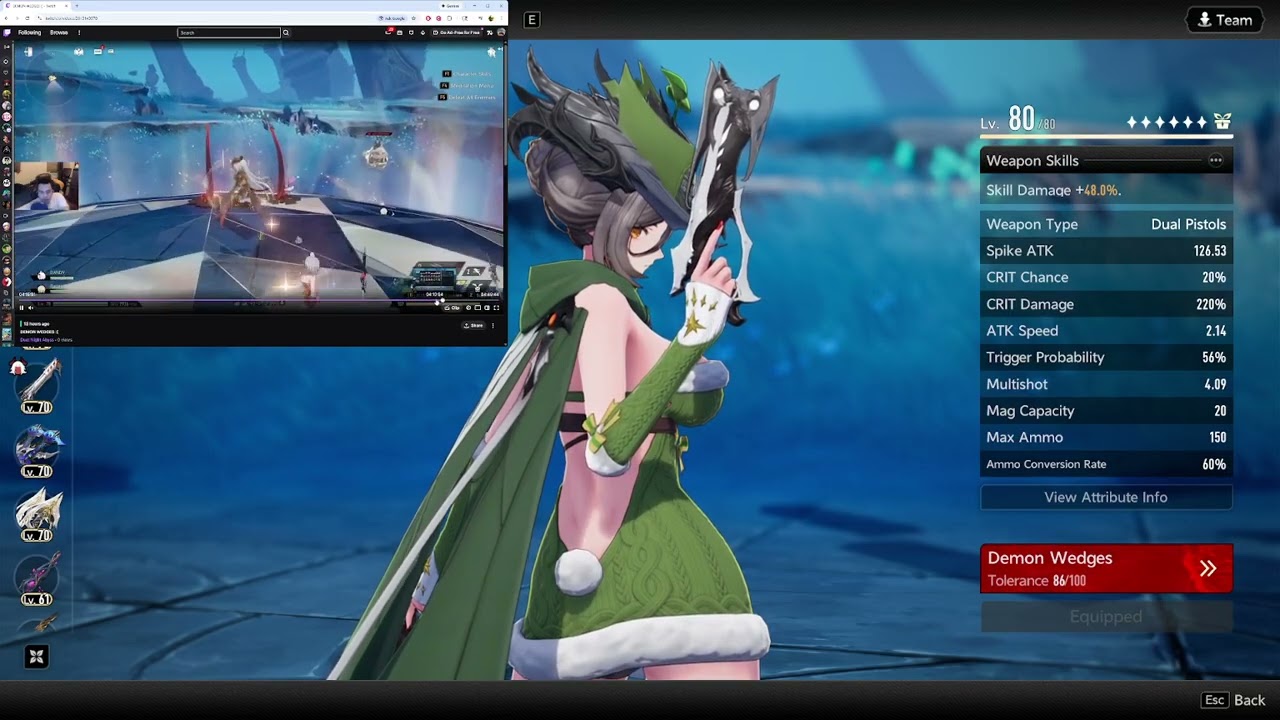Click the Twitch logo in browser
Viewport: 1280px width, 720px height.
(x=7, y=32)
